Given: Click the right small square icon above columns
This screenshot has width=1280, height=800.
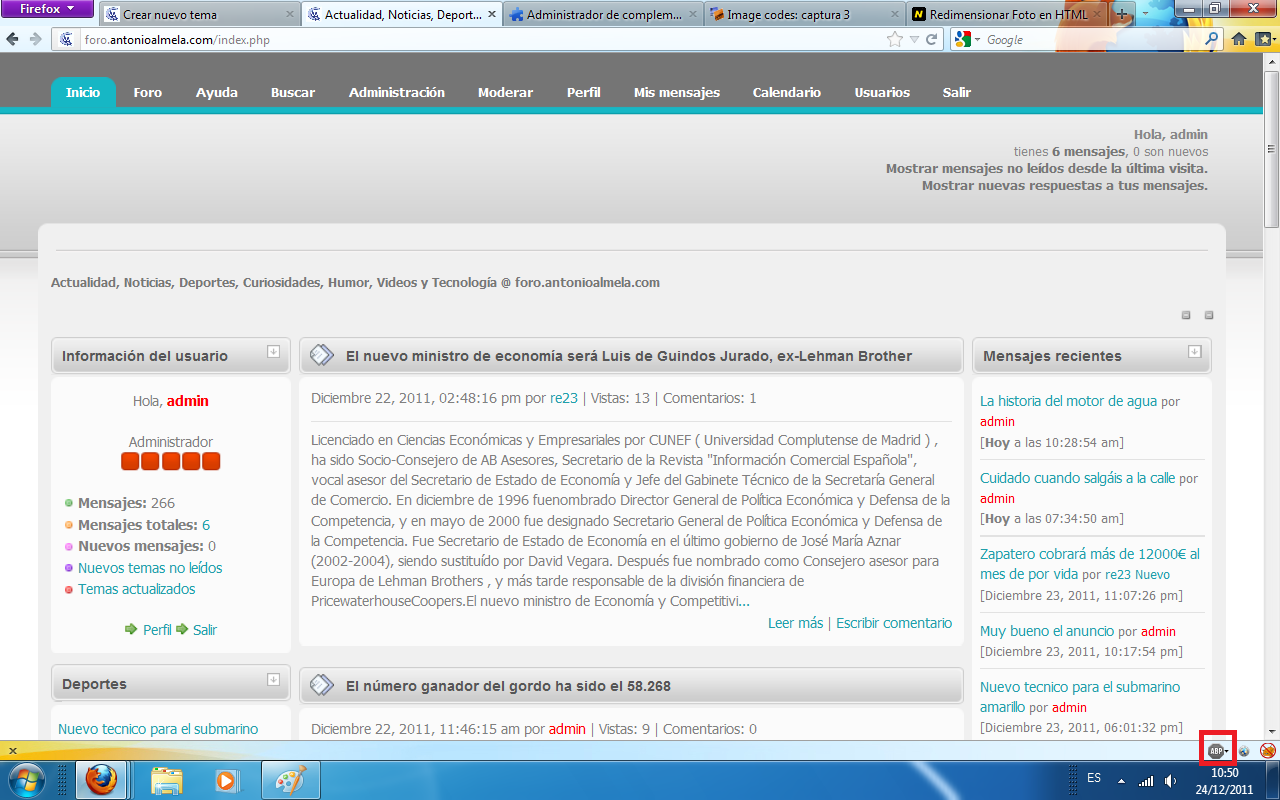Looking at the screenshot, I should (1209, 315).
